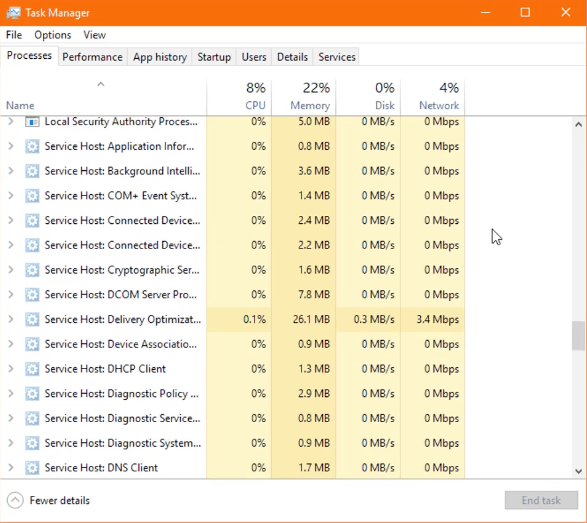
Task: Select the 1.7 MB memory cell
Action: pyautogui.click(x=304, y=468)
